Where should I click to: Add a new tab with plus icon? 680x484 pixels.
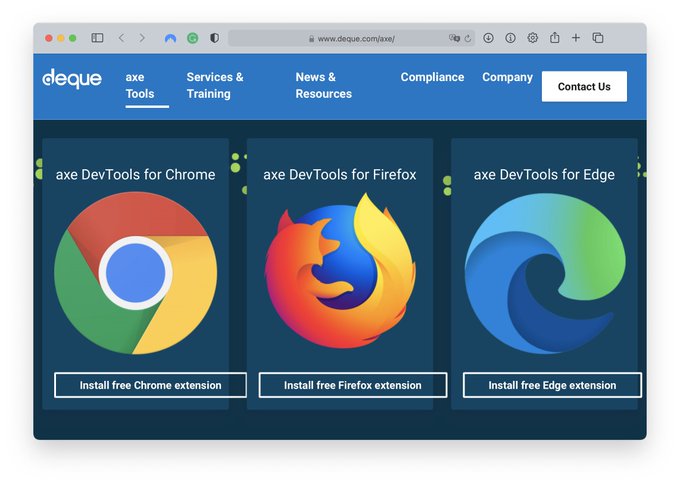pyautogui.click(x=576, y=38)
